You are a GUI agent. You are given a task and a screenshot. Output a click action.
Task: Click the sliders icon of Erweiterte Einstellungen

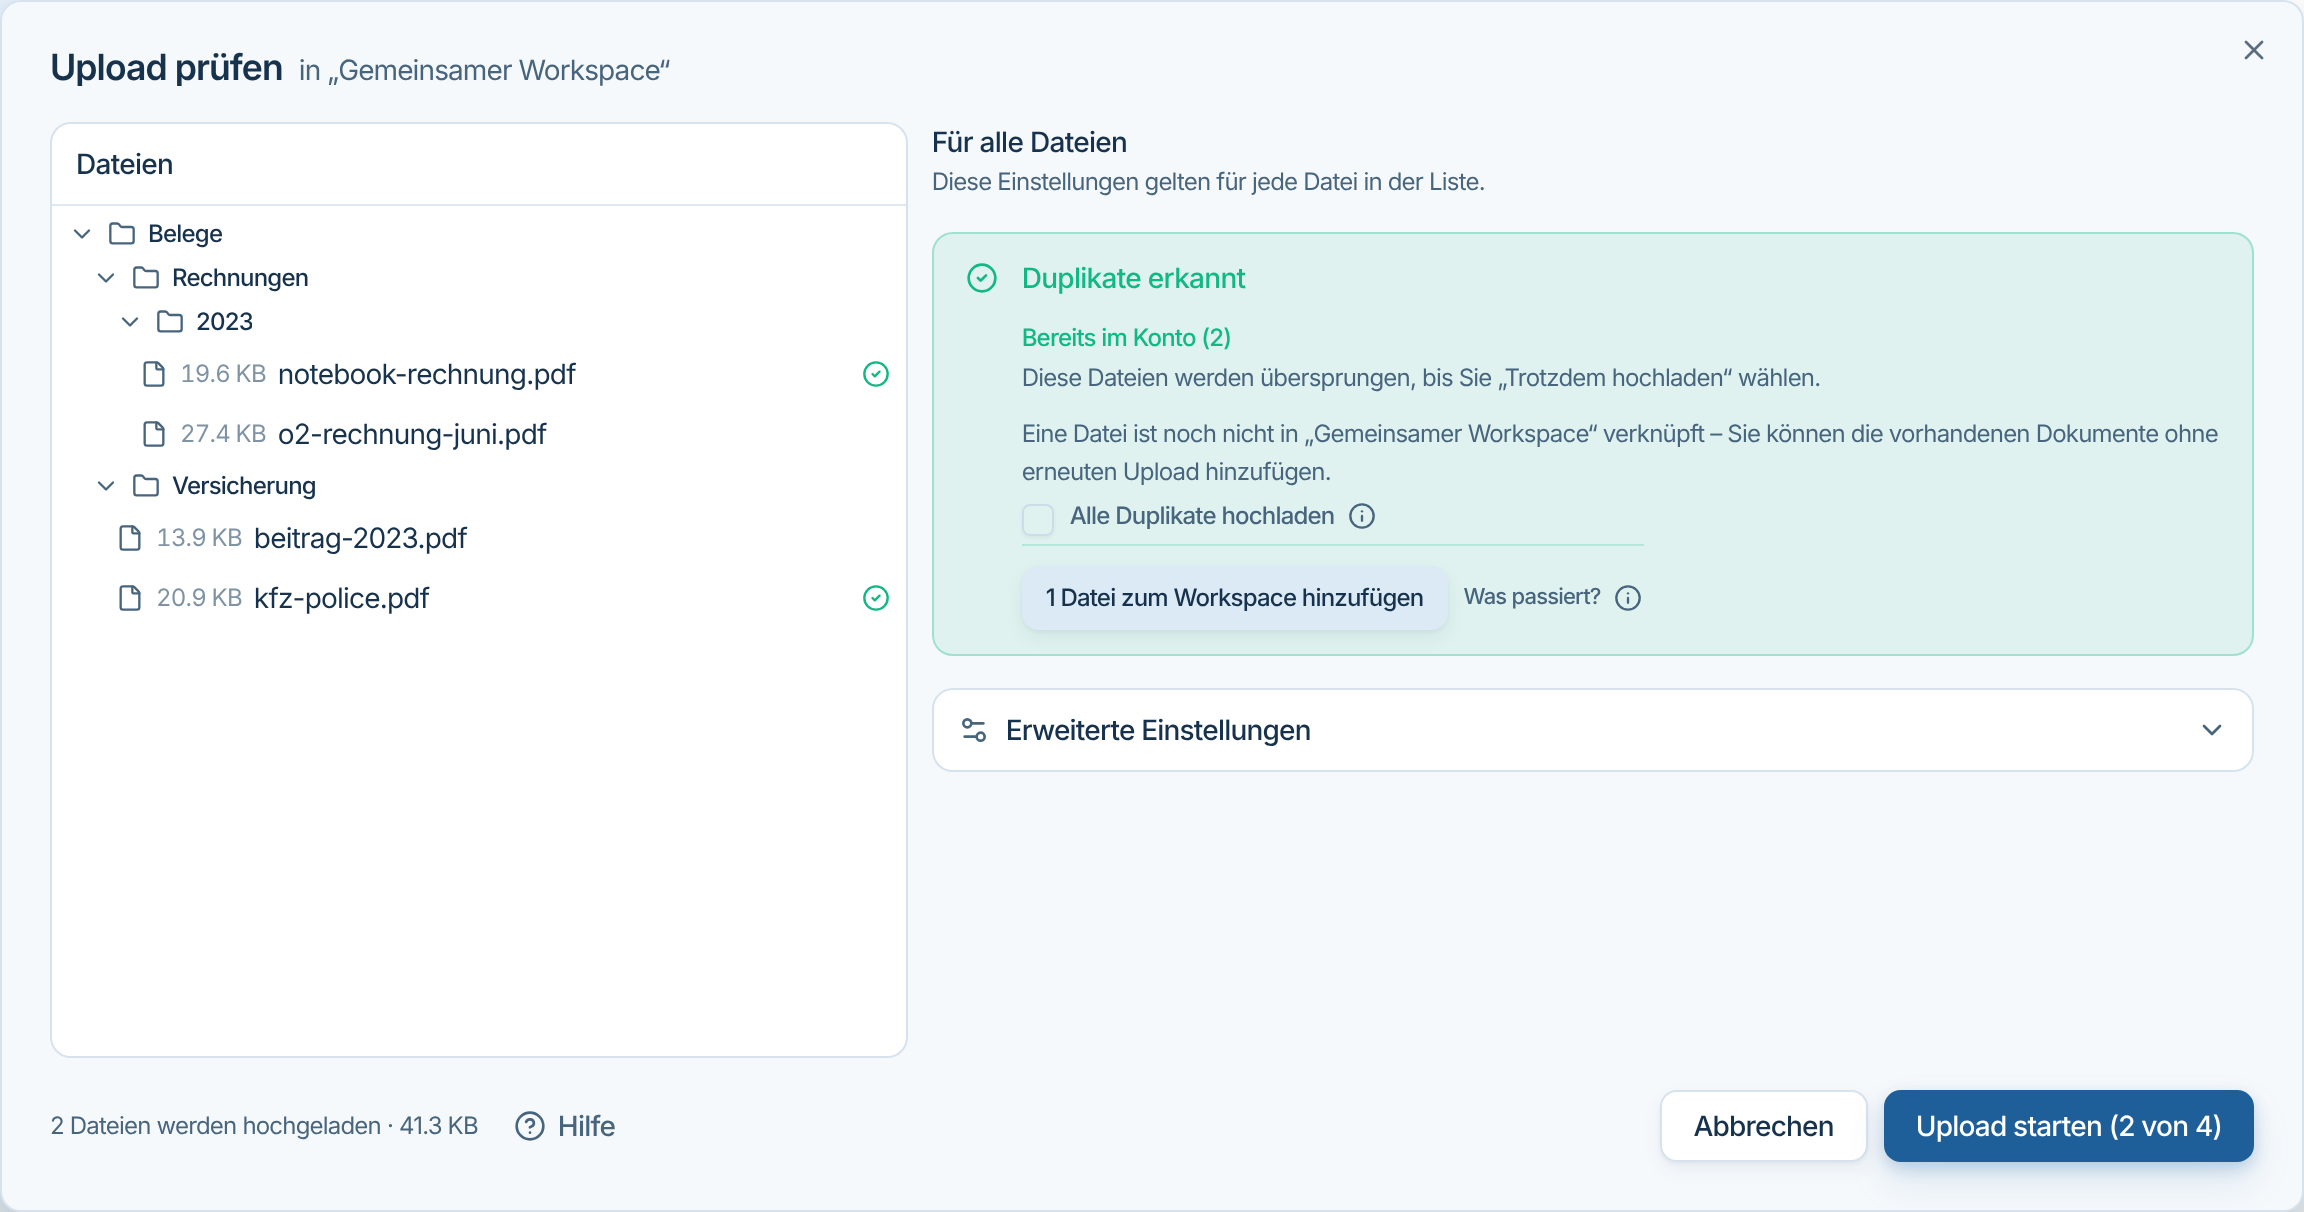click(x=974, y=730)
